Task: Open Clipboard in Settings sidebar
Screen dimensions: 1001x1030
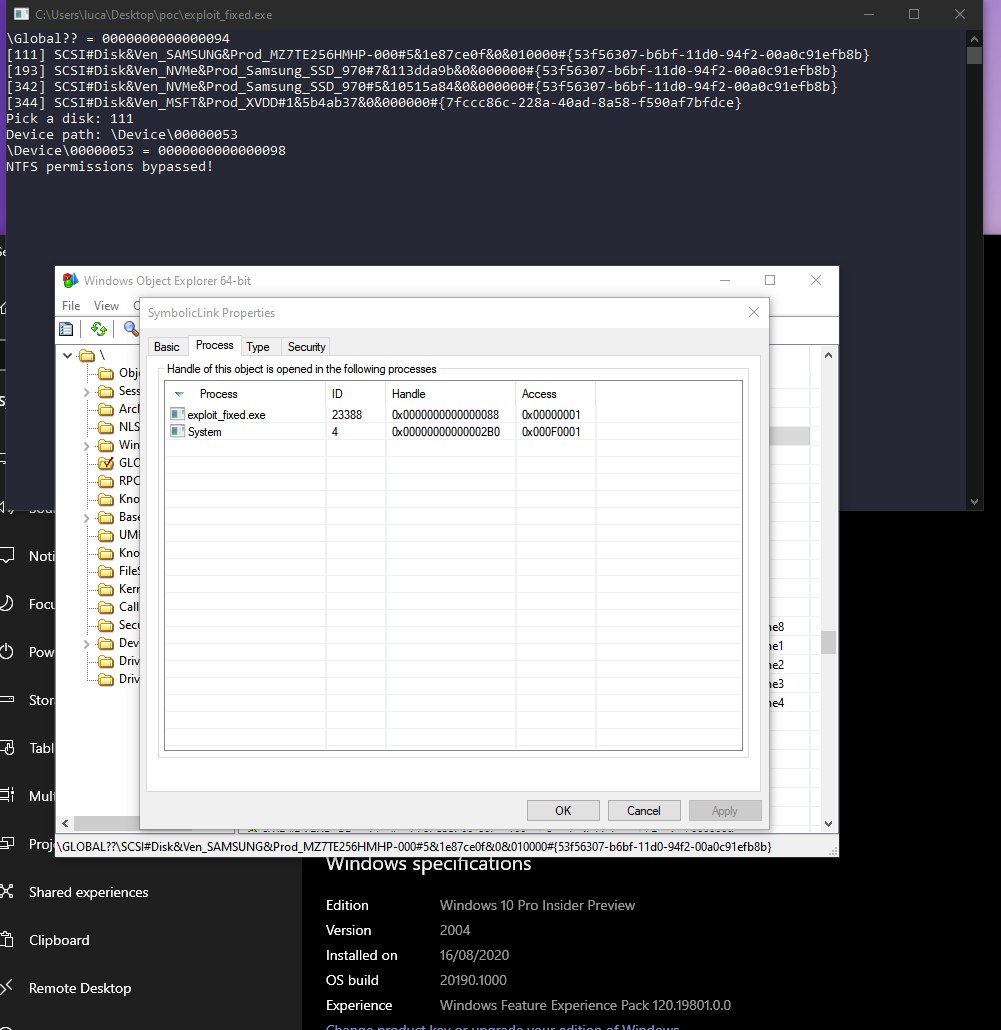Action: pyautogui.click(x=59, y=940)
